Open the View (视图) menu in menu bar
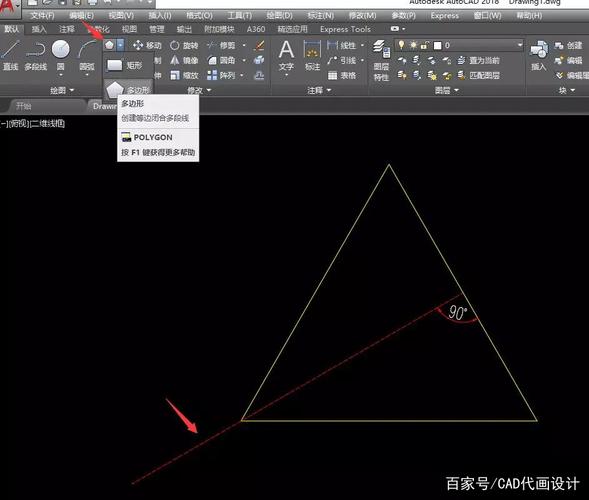The height and width of the screenshot is (500, 589). point(121,16)
